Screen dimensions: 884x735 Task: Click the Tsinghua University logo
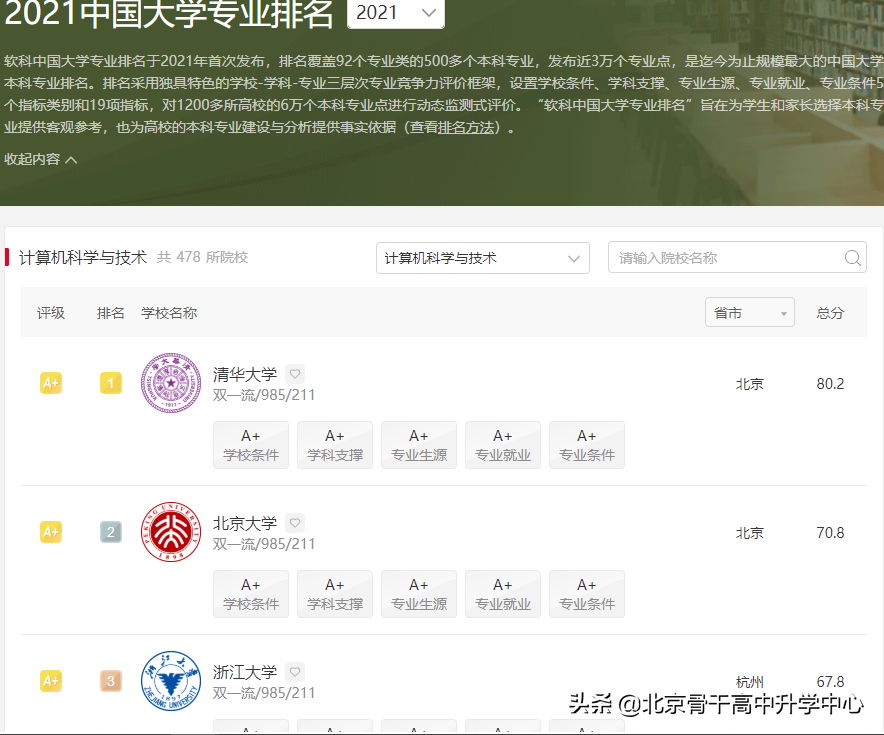coord(171,383)
